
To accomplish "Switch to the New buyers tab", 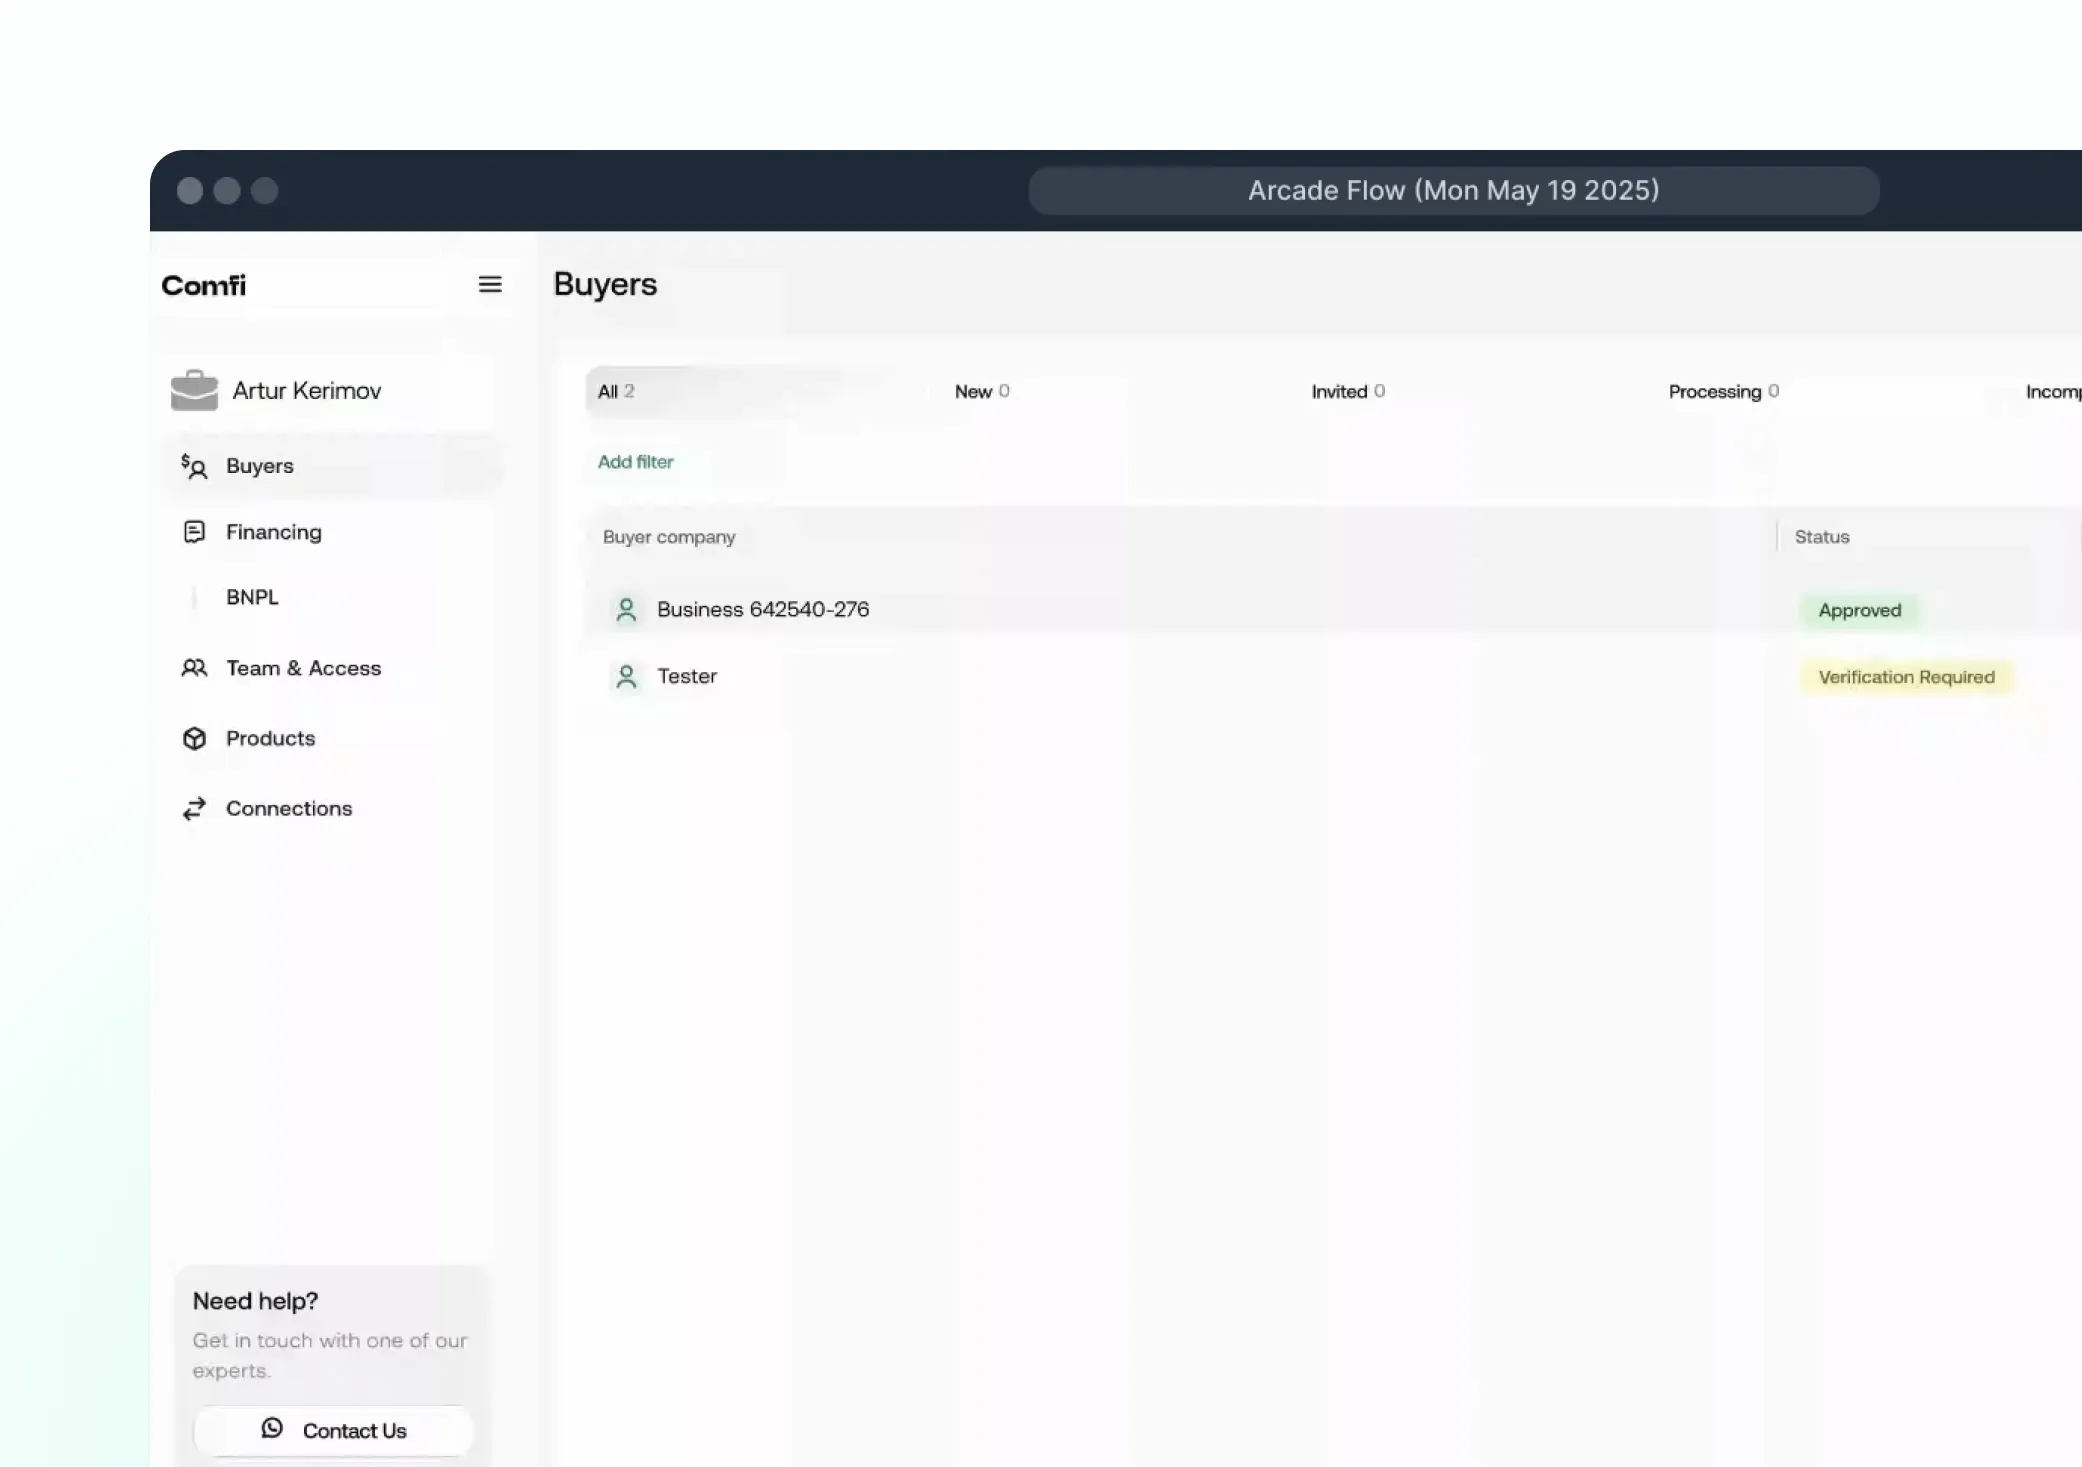I will 981,391.
